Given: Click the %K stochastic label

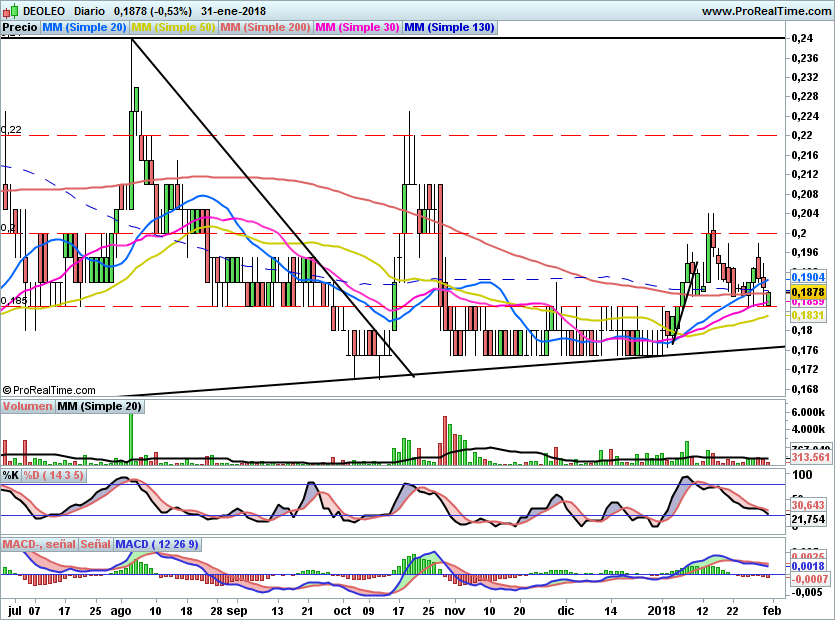Looking at the screenshot, I should pyautogui.click(x=11, y=475).
